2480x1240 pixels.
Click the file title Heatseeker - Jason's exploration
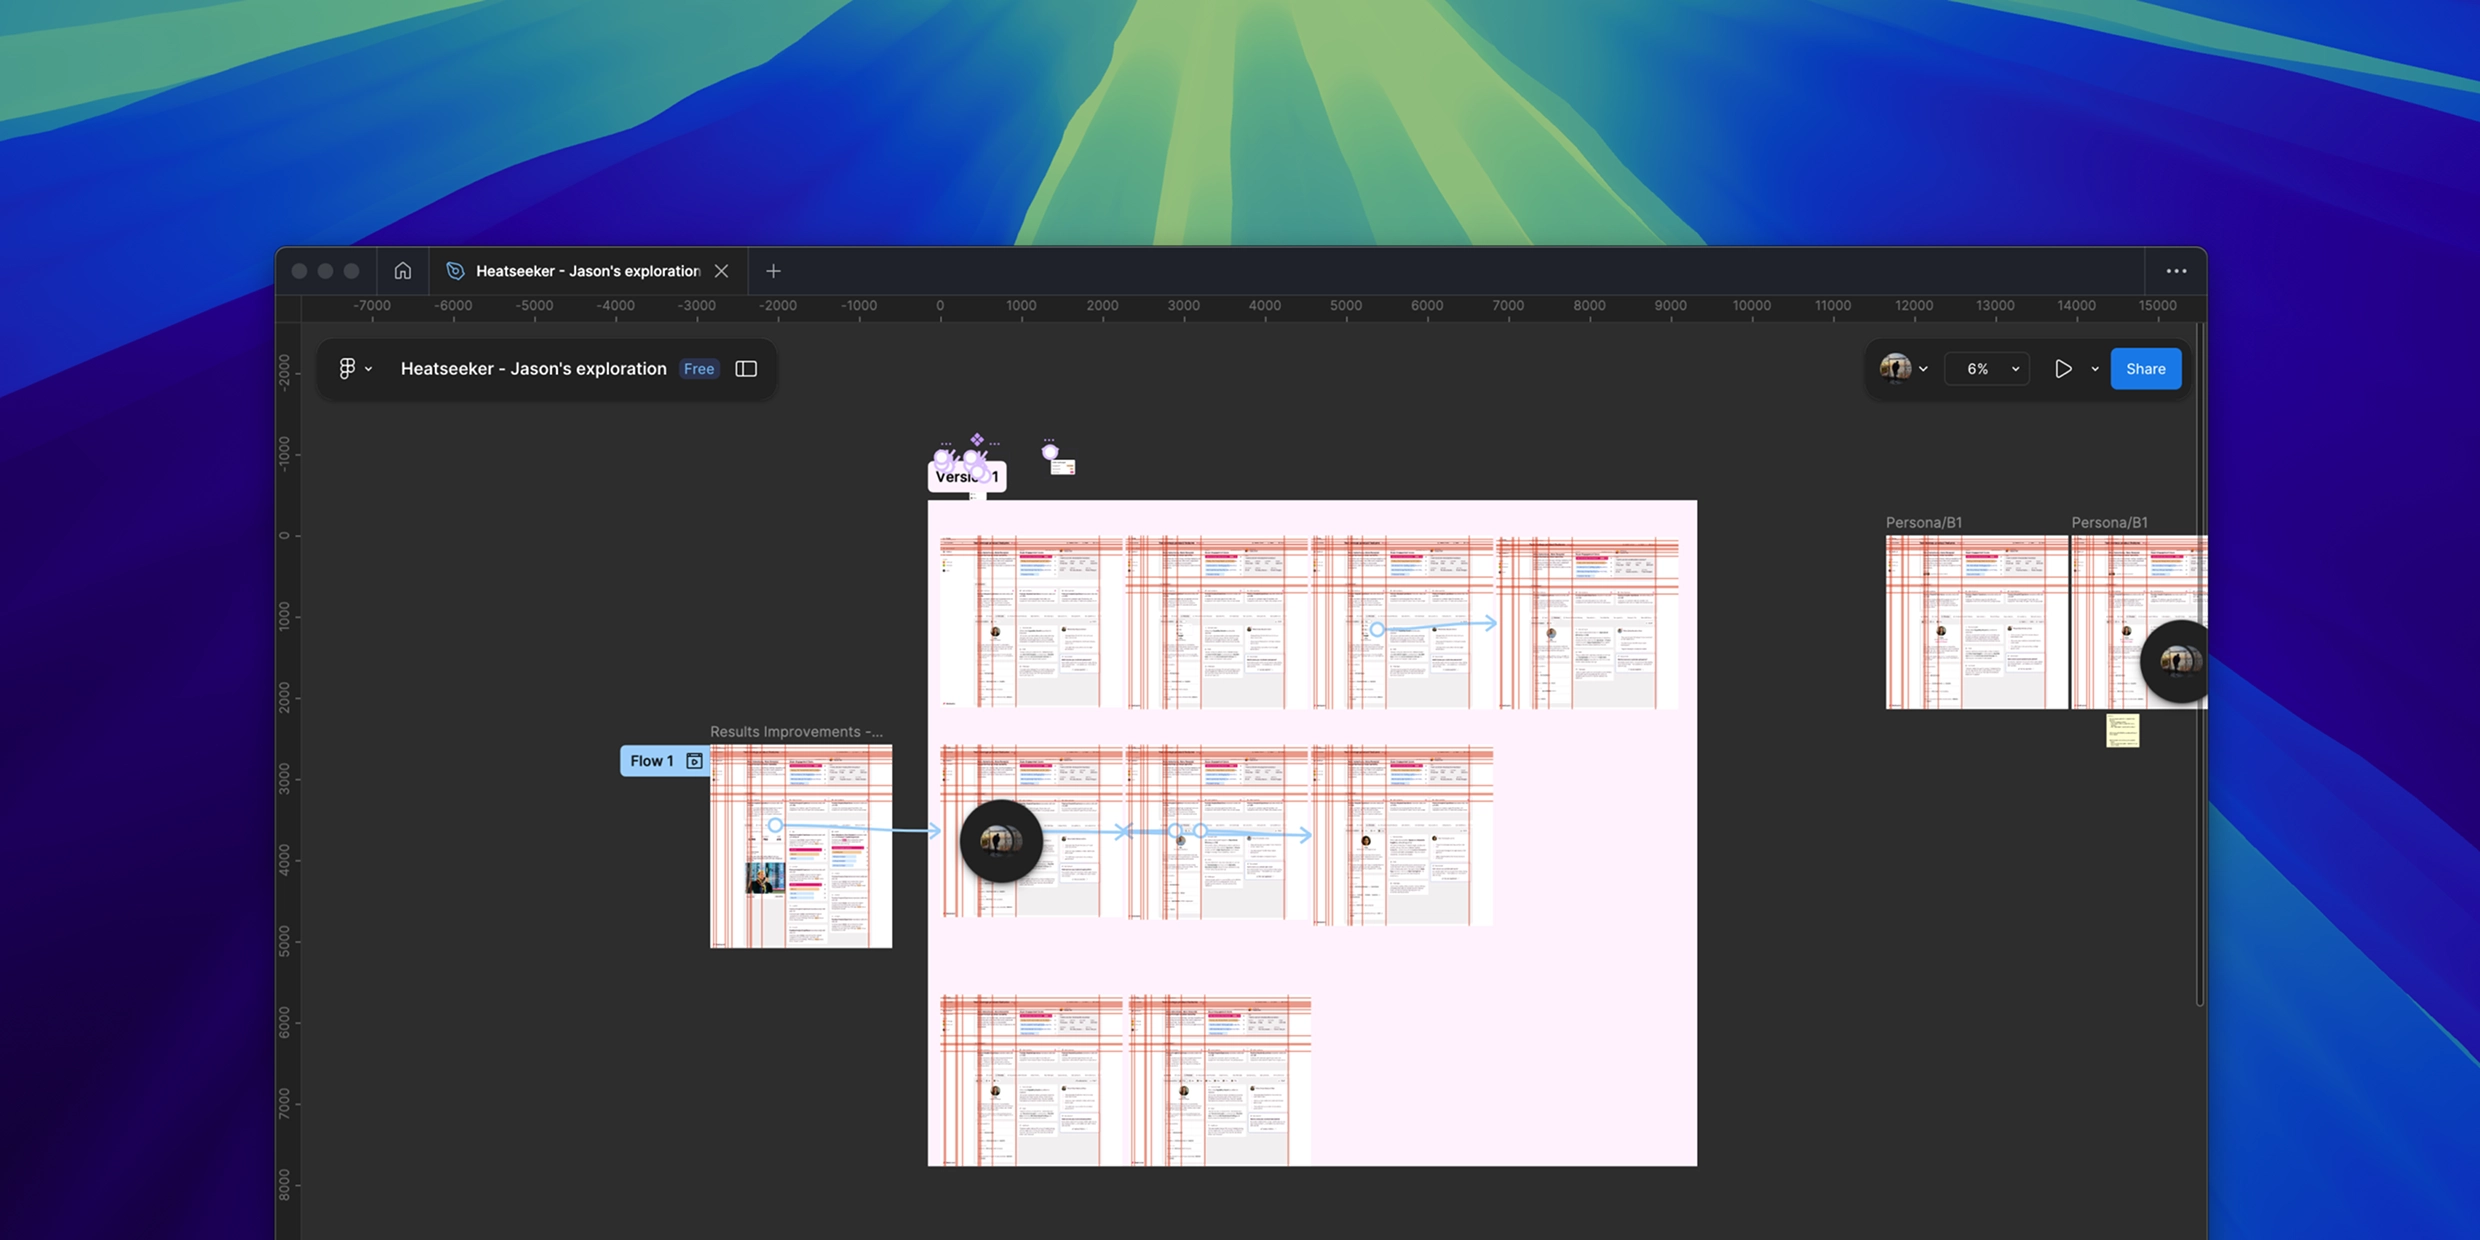tap(533, 369)
